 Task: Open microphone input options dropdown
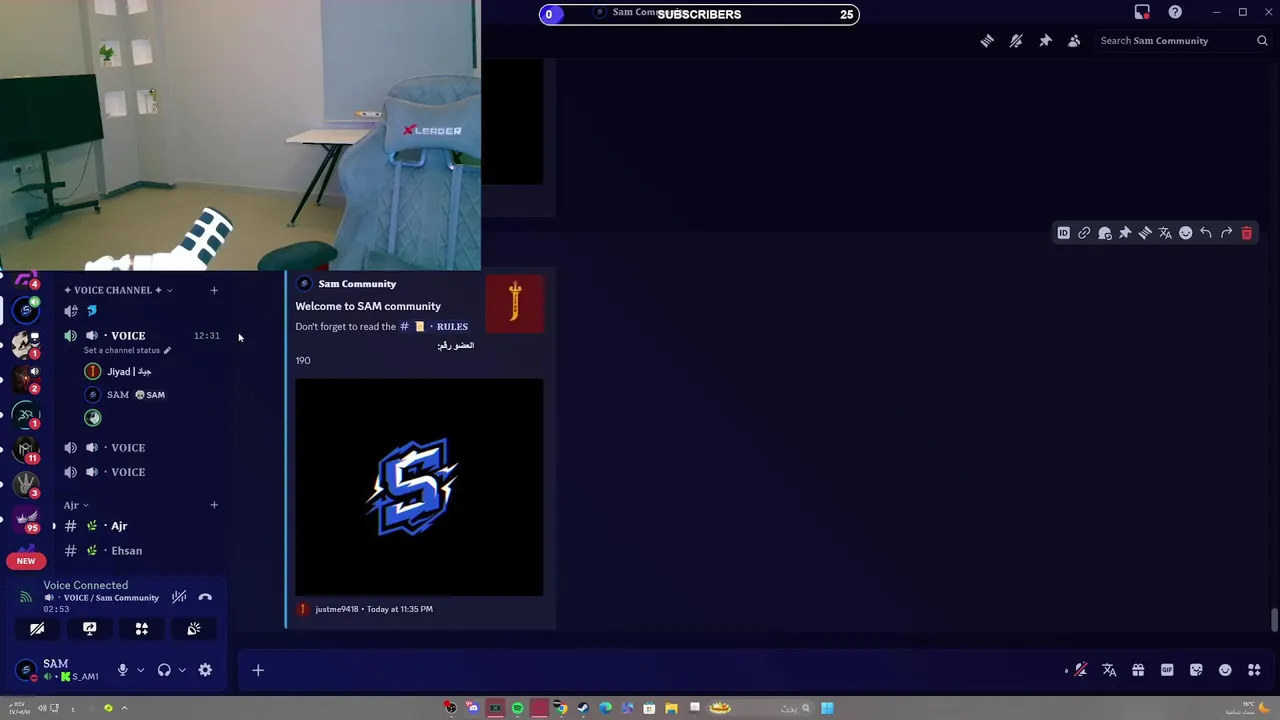[140, 670]
